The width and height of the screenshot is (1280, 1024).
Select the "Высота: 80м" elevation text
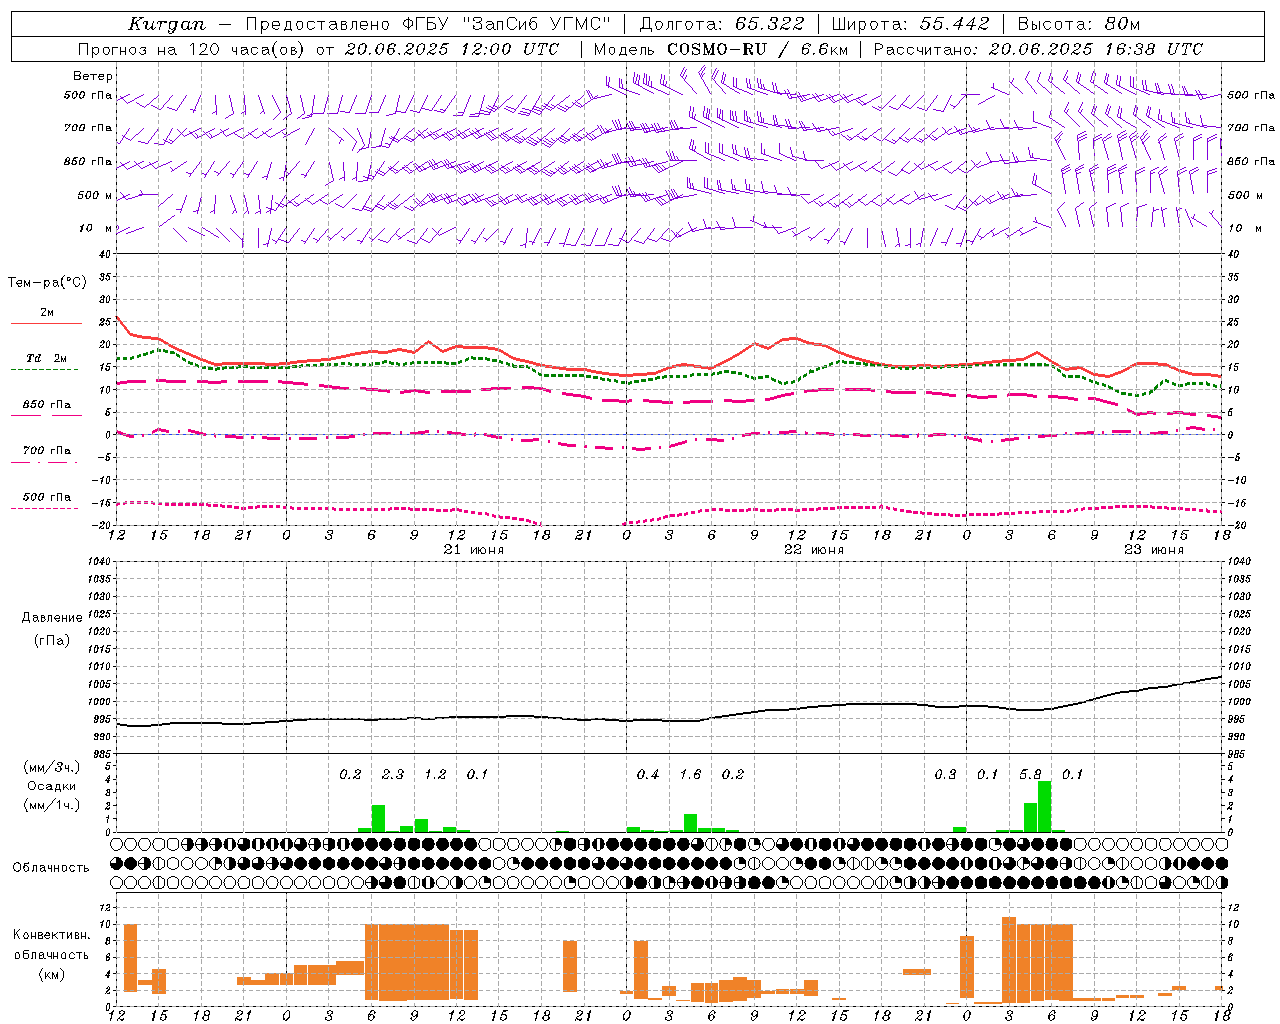pos(1079,24)
